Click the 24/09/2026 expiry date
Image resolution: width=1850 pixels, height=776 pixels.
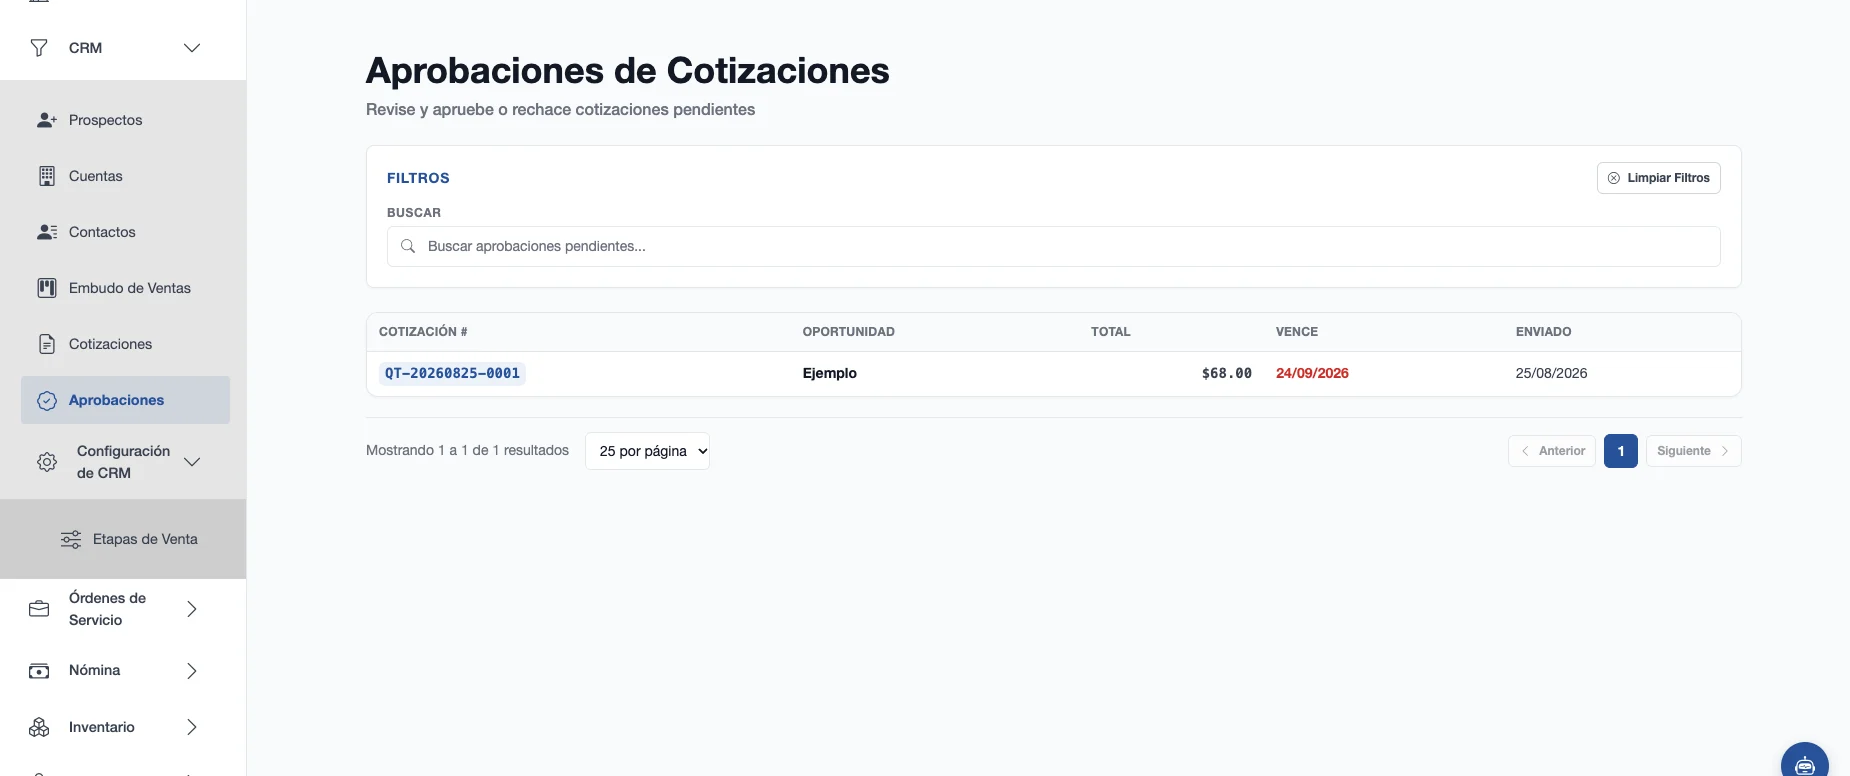tap(1312, 373)
